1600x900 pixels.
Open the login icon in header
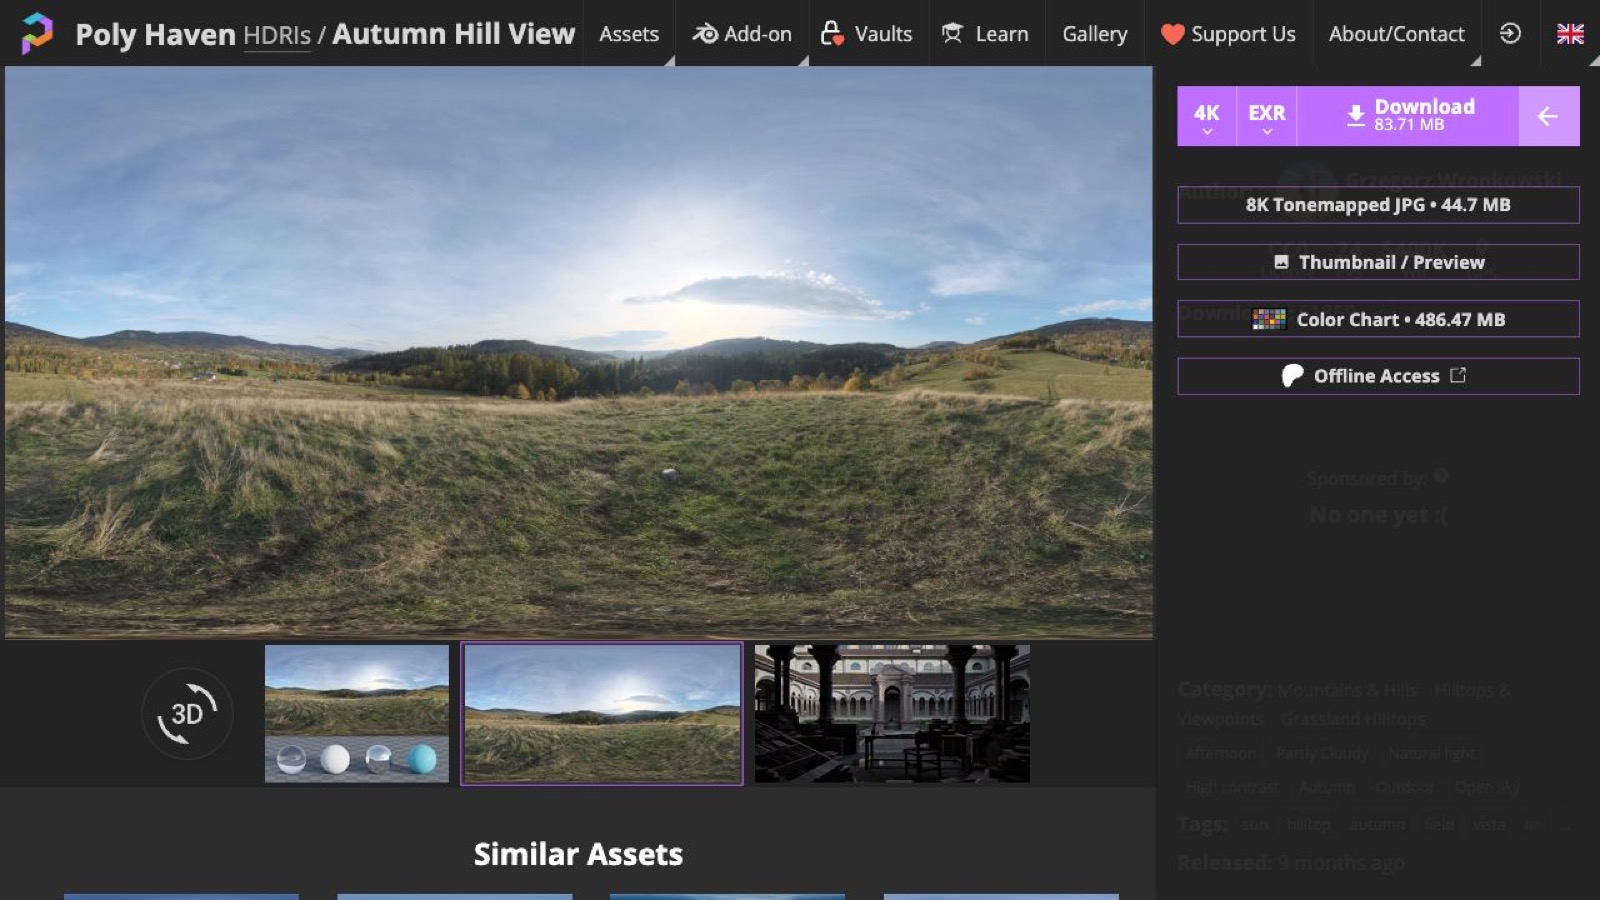click(1510, 33)
